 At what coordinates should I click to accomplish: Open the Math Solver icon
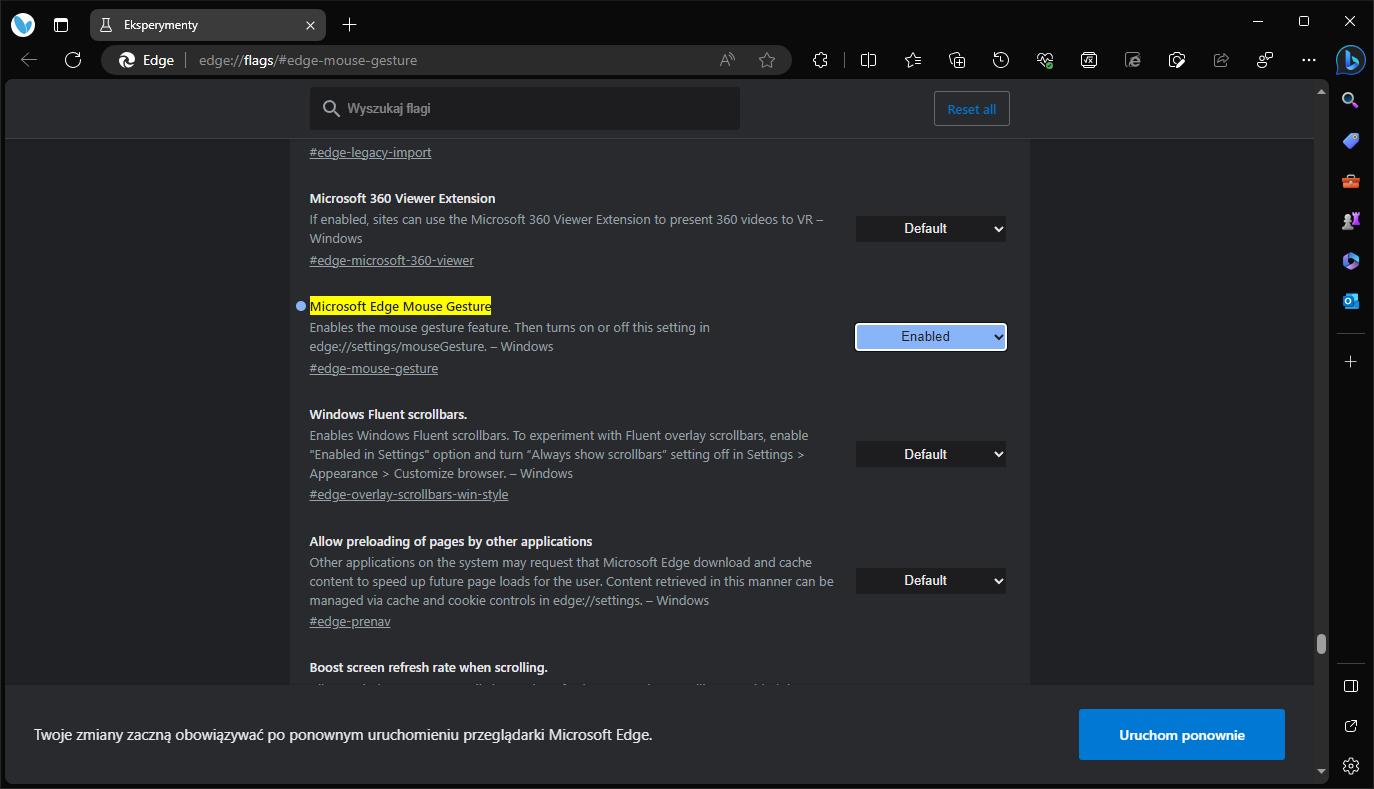1089,60
